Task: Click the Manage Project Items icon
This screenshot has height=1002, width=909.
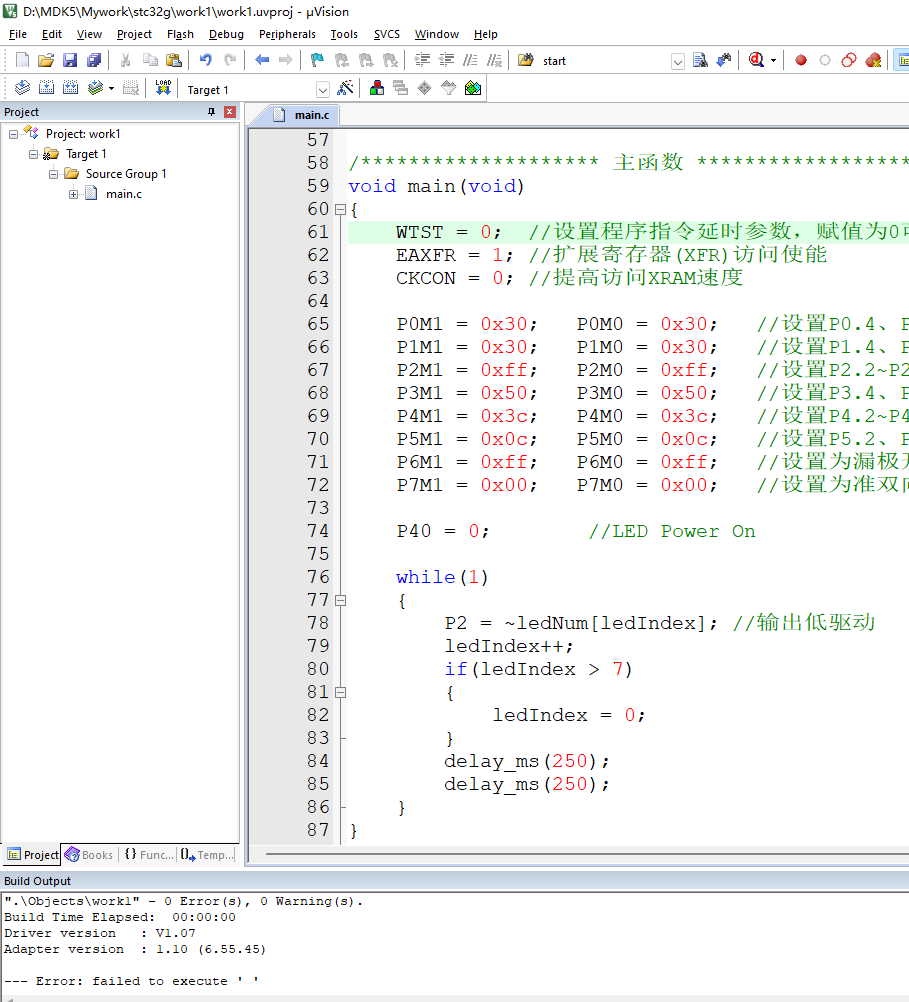Action: 377,88
